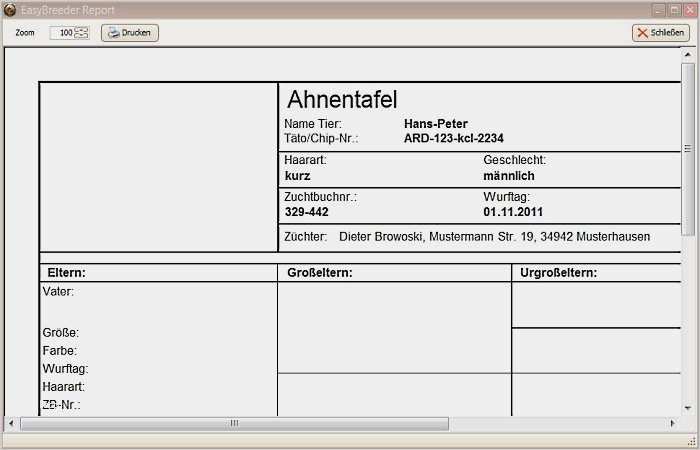The width and height of the screenshot is (700, 450).
Task: Click the Ahnentafel heading
Action: (x=342, y=99)
